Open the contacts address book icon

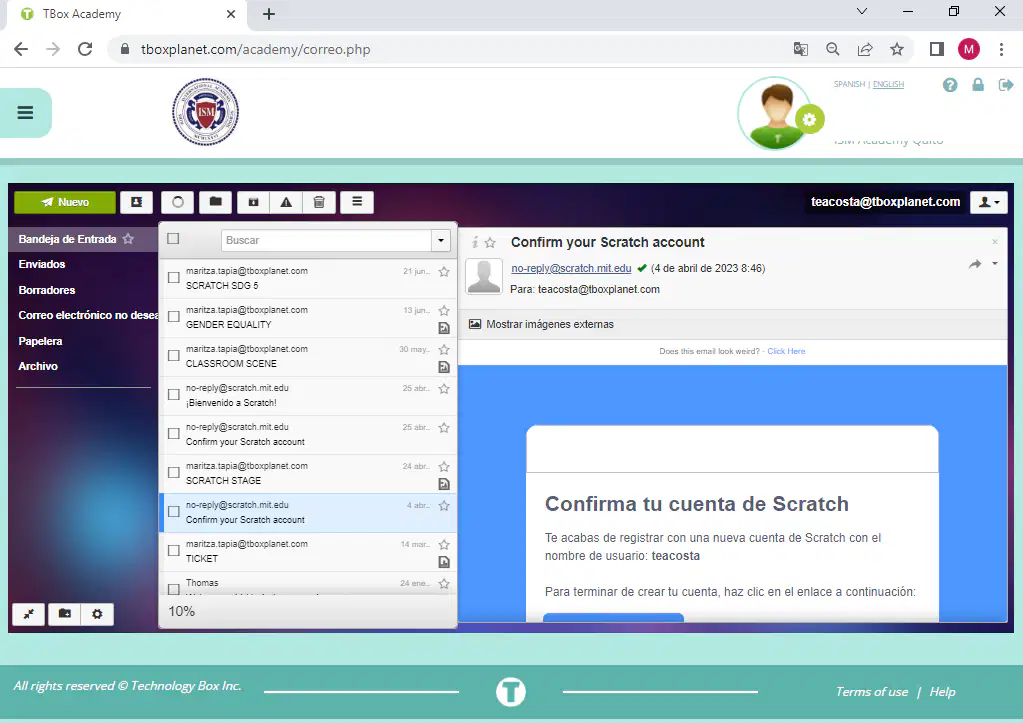click(x=136, y=202)
